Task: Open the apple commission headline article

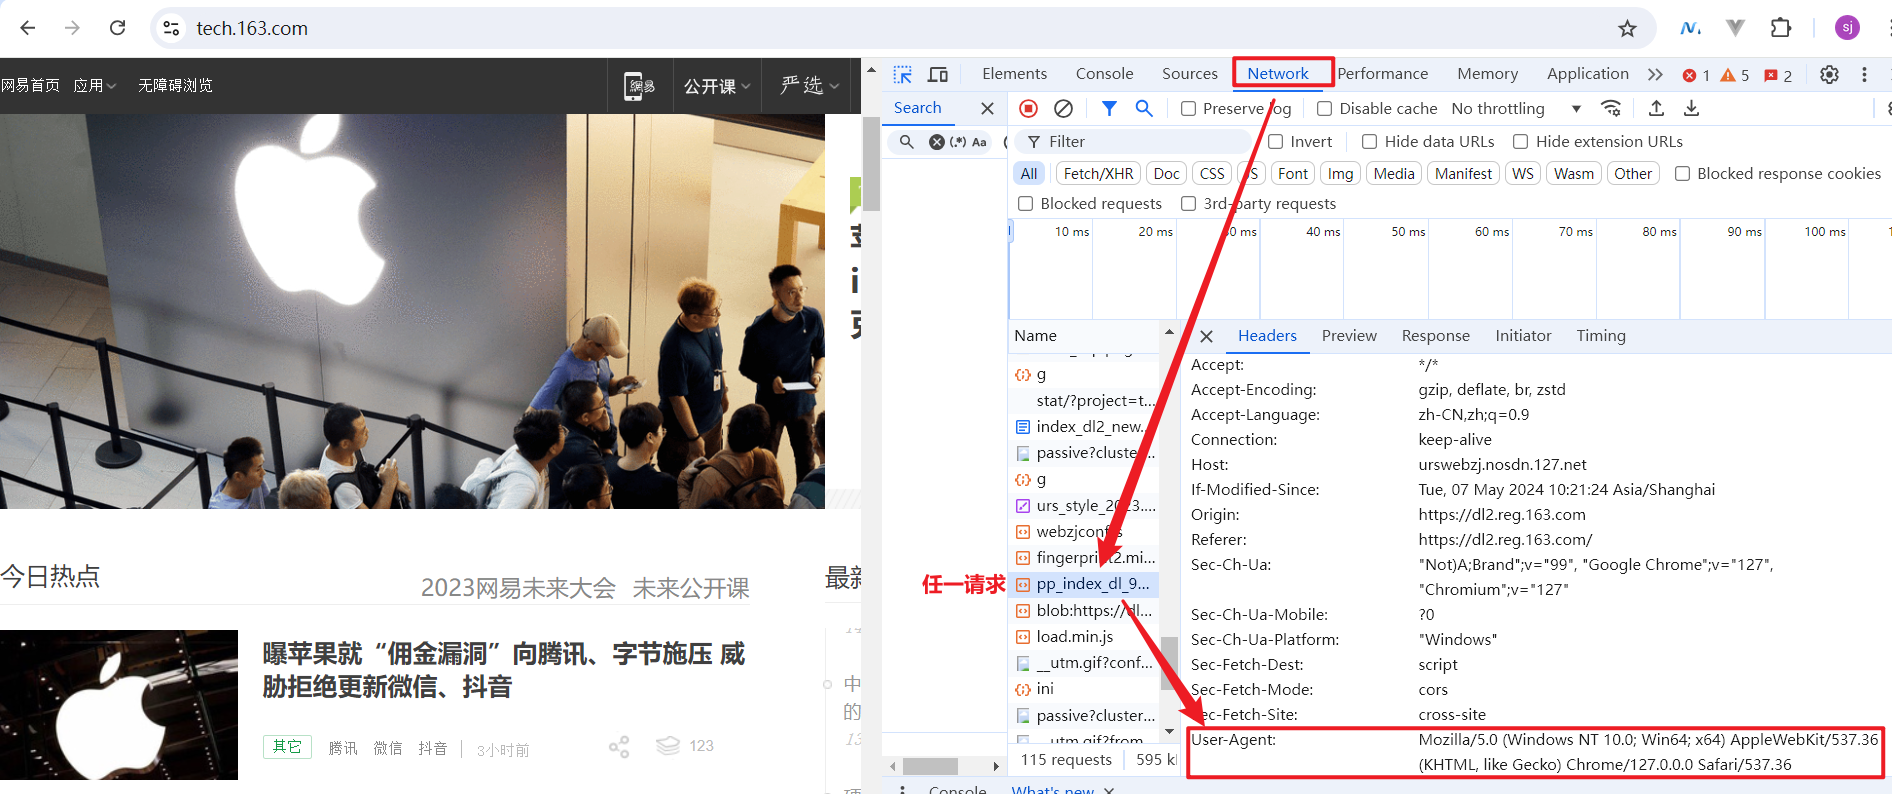Action: [504, 670]
